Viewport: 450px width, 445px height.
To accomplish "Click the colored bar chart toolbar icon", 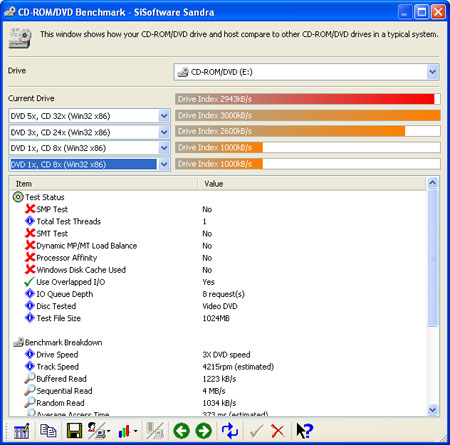I will click(124, 431).
